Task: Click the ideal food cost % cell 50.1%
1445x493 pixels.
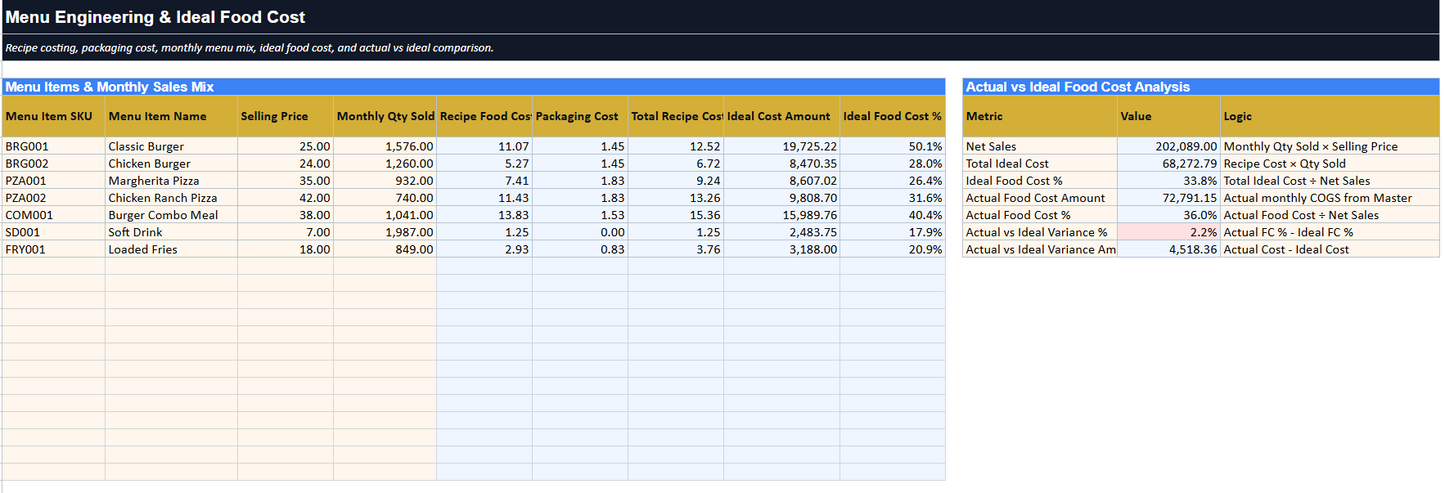Action: [893, 146]
